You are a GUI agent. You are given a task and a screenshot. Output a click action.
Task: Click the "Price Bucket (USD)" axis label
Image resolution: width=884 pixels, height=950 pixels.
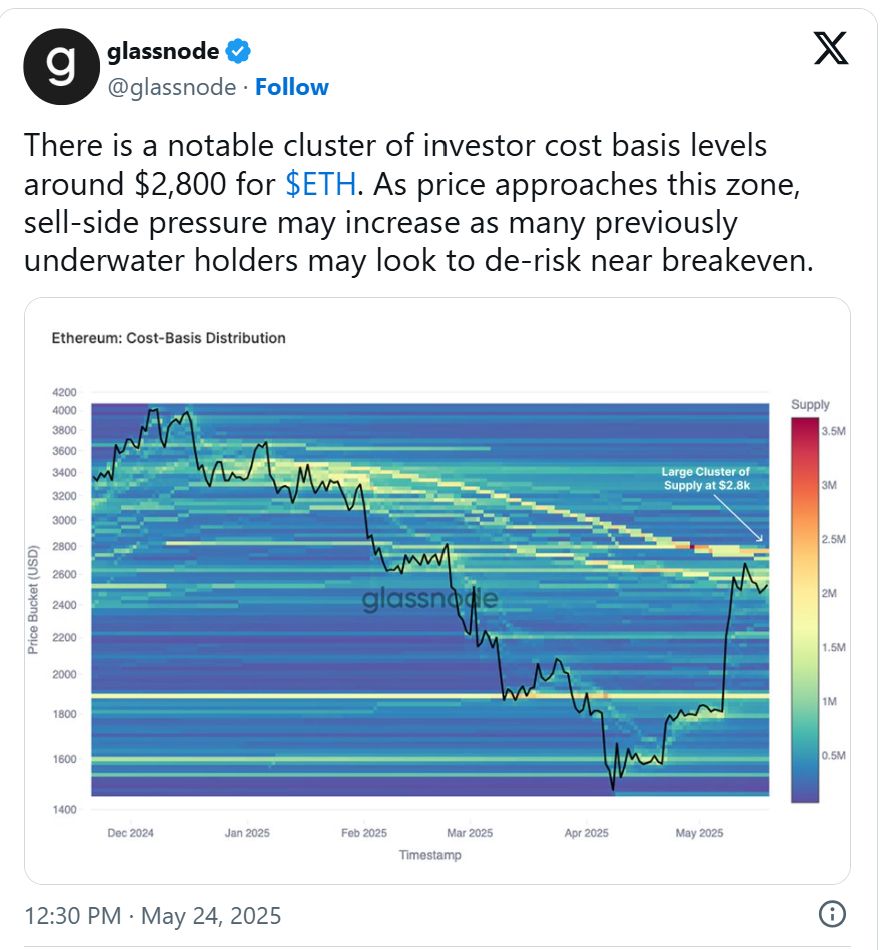pyautogui.click(x=33, y=600)
